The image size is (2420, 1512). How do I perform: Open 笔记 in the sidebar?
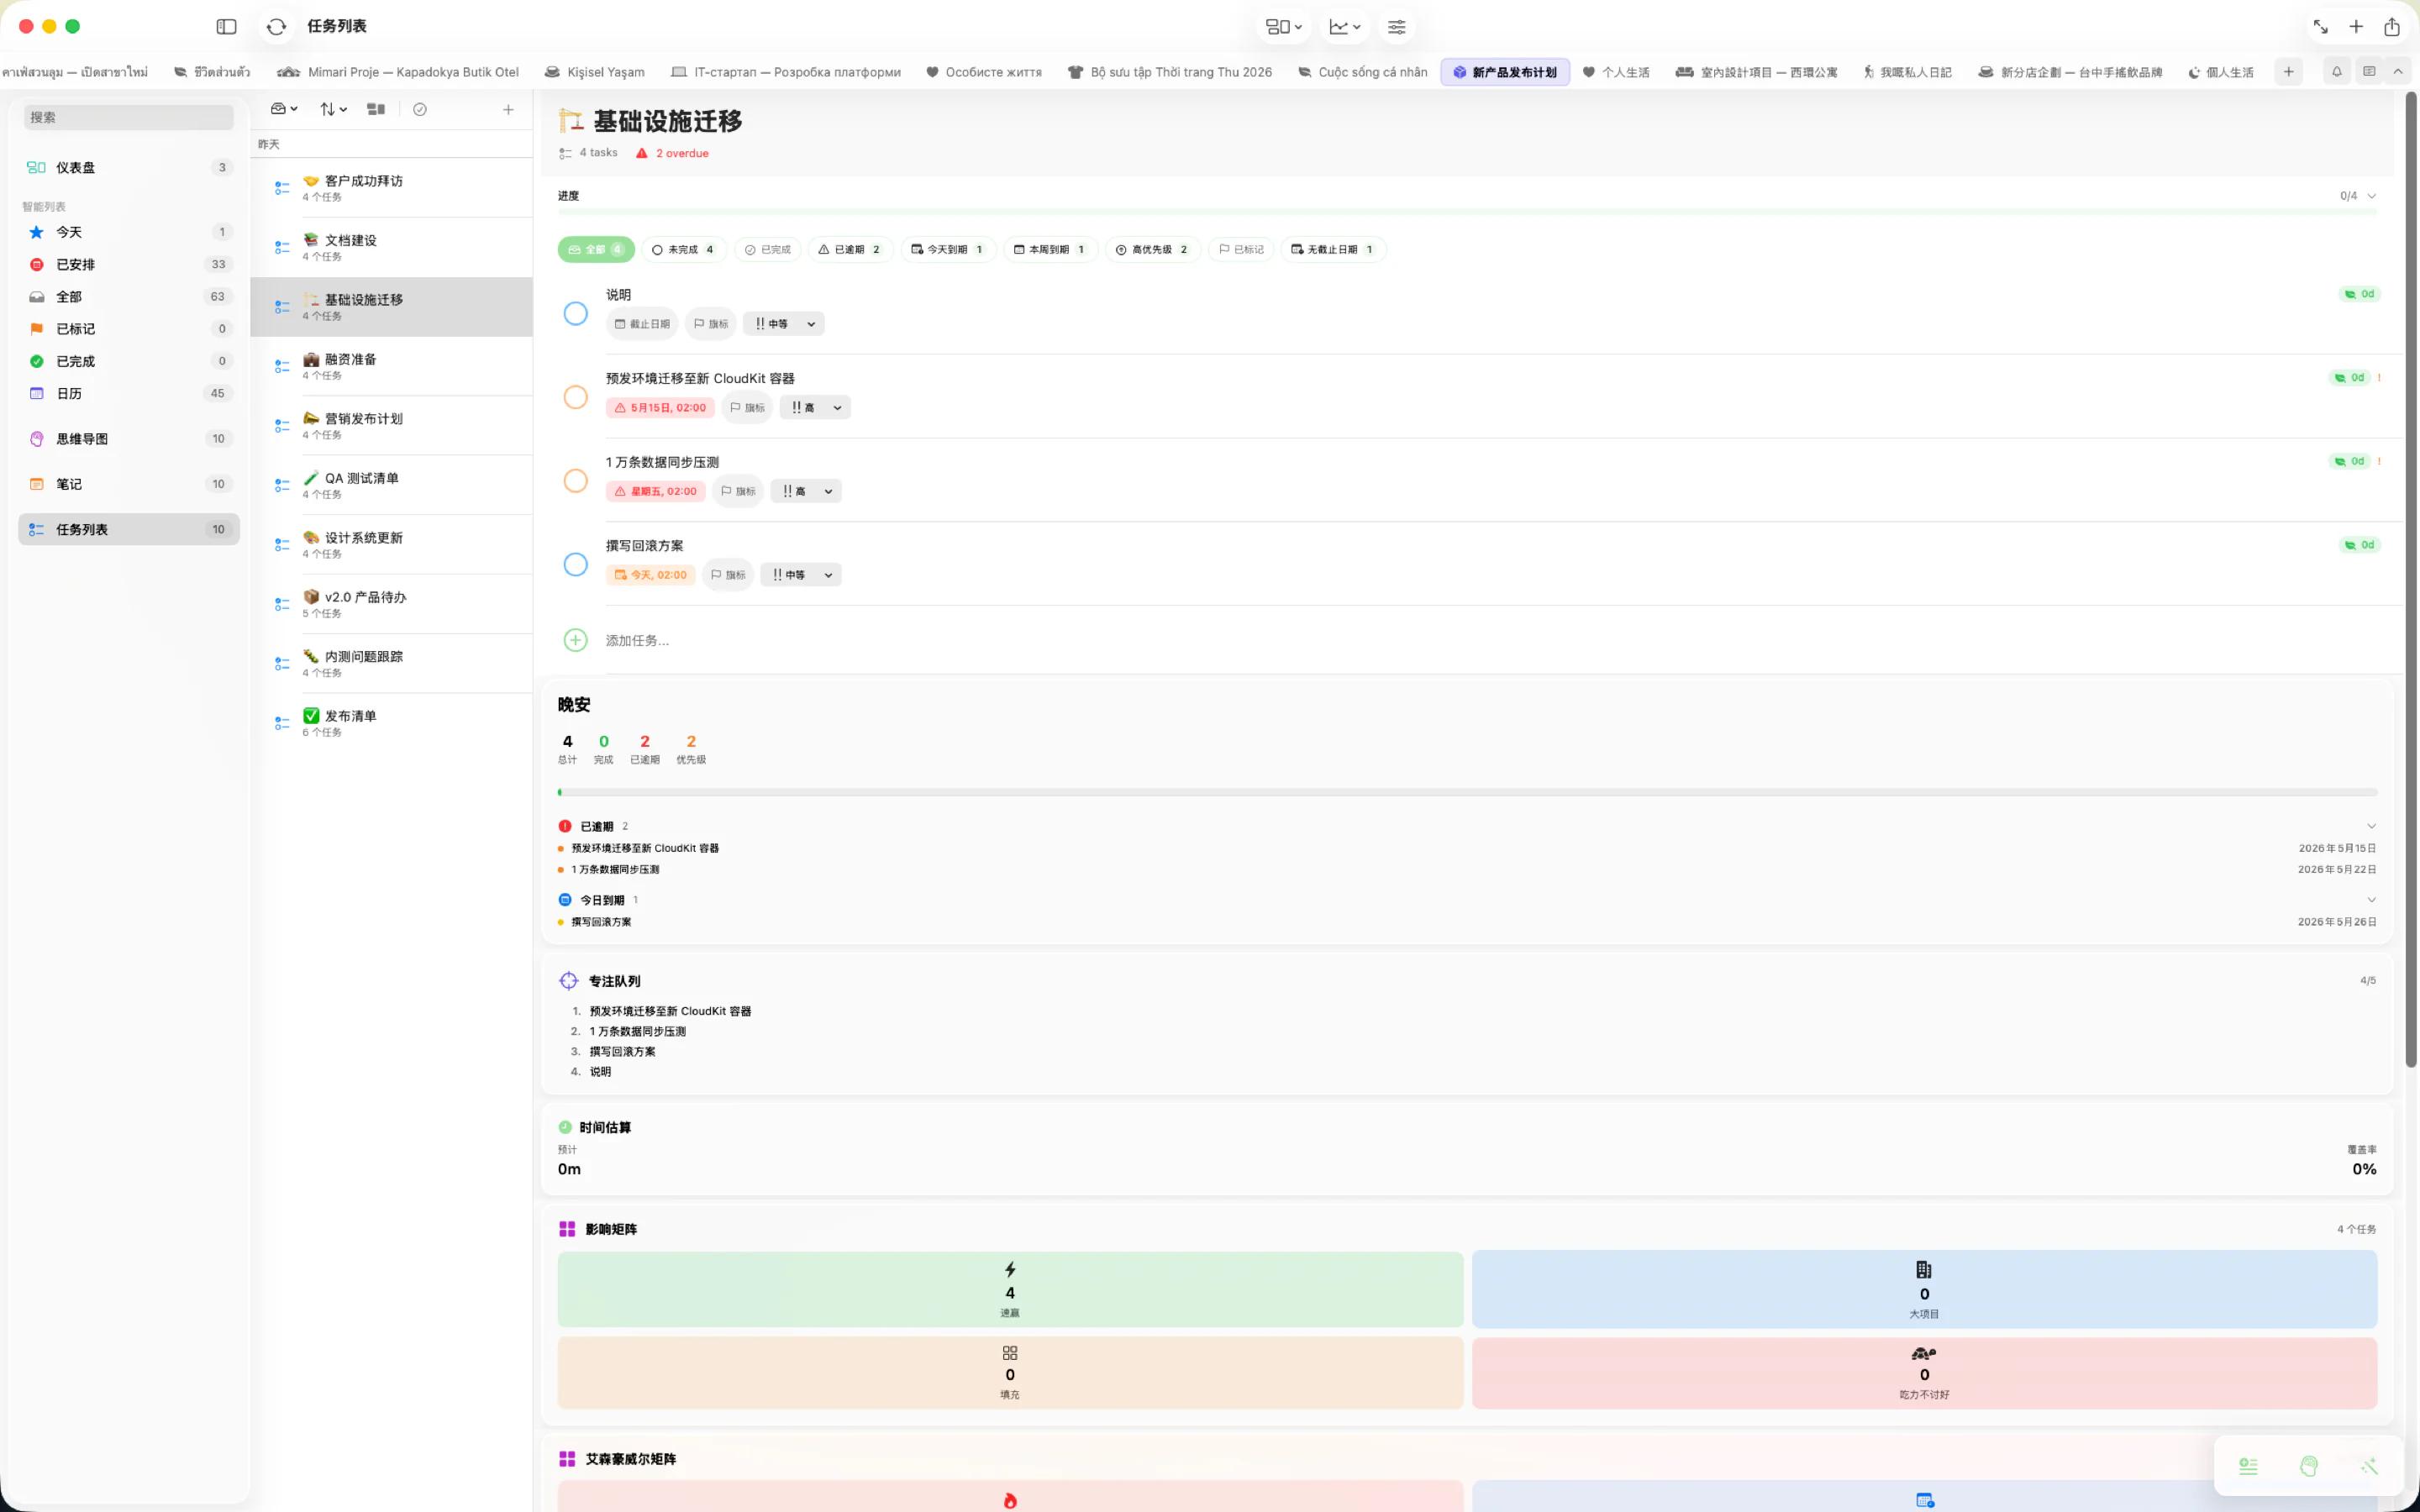[129, 484]
